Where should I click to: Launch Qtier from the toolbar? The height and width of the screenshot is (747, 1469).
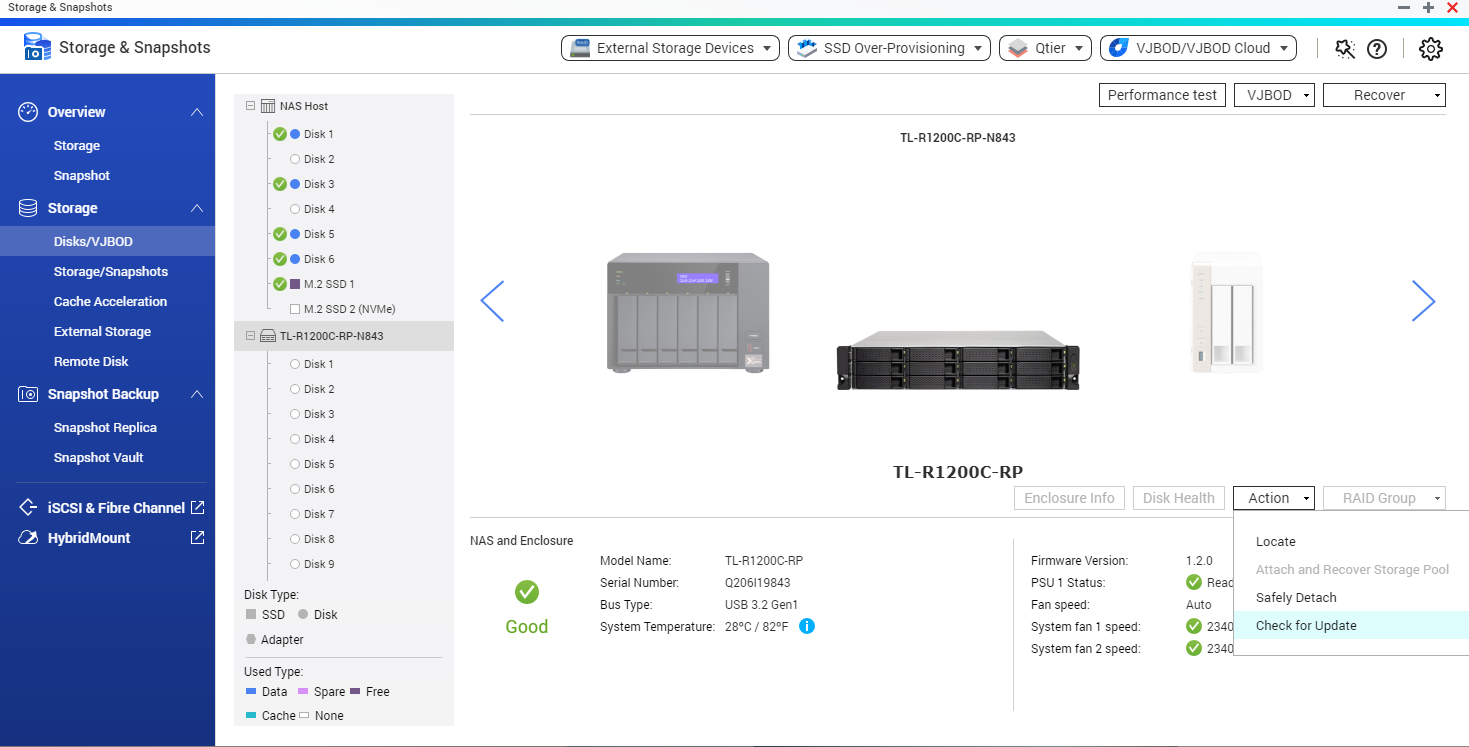pyautogui.click(x=1043, y=47)
